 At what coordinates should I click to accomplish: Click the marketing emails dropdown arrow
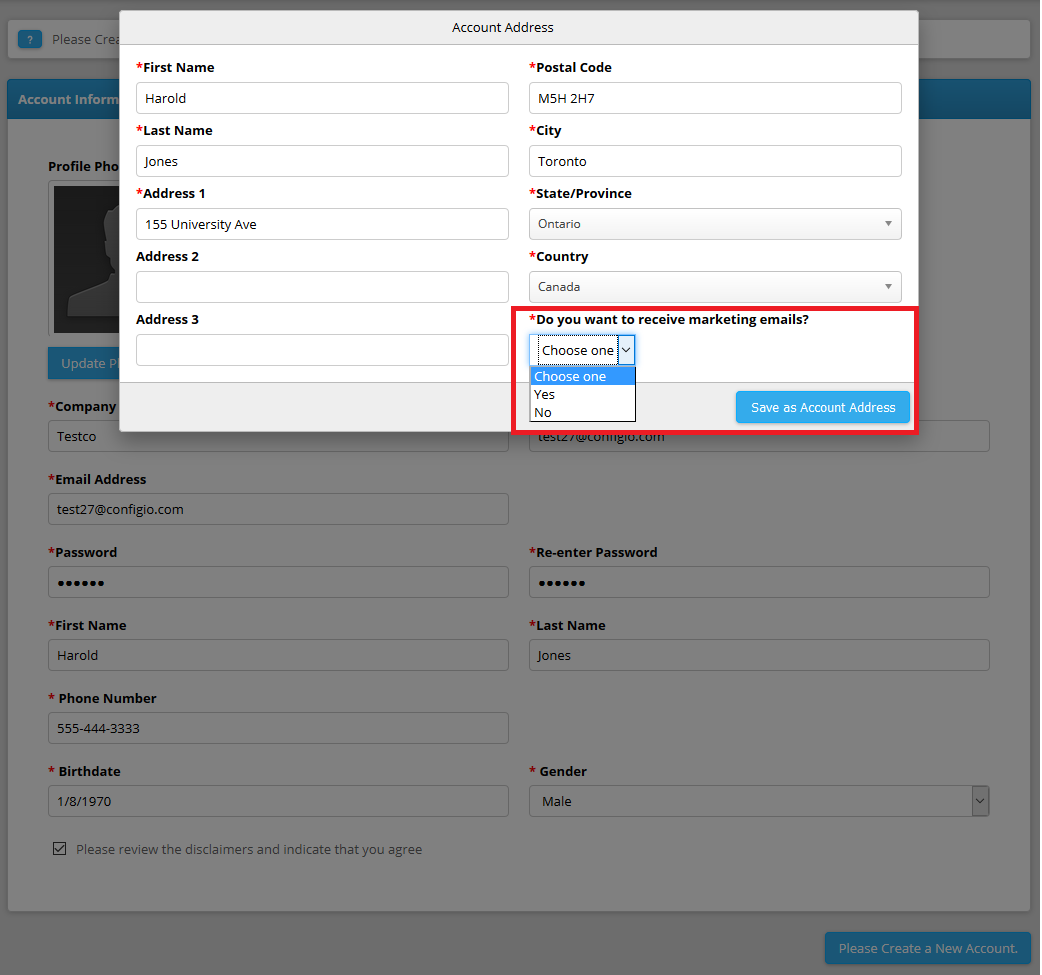[626, 350]
